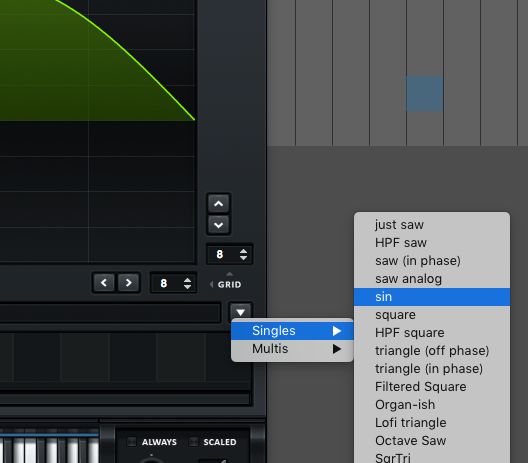Choose 'Filtered Square' waveform
528x463 pixels.
click(432, 387)
